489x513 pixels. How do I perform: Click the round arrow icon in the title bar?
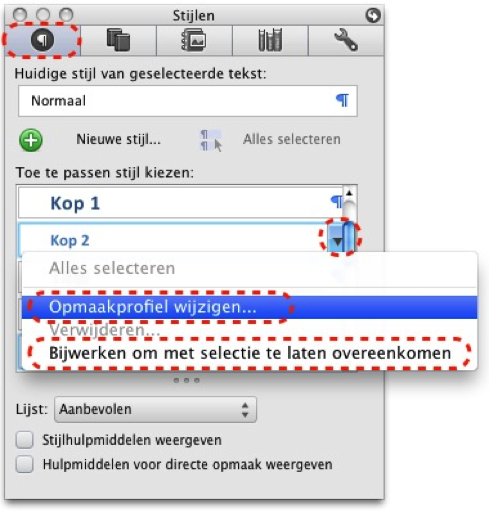pos(373,15)
